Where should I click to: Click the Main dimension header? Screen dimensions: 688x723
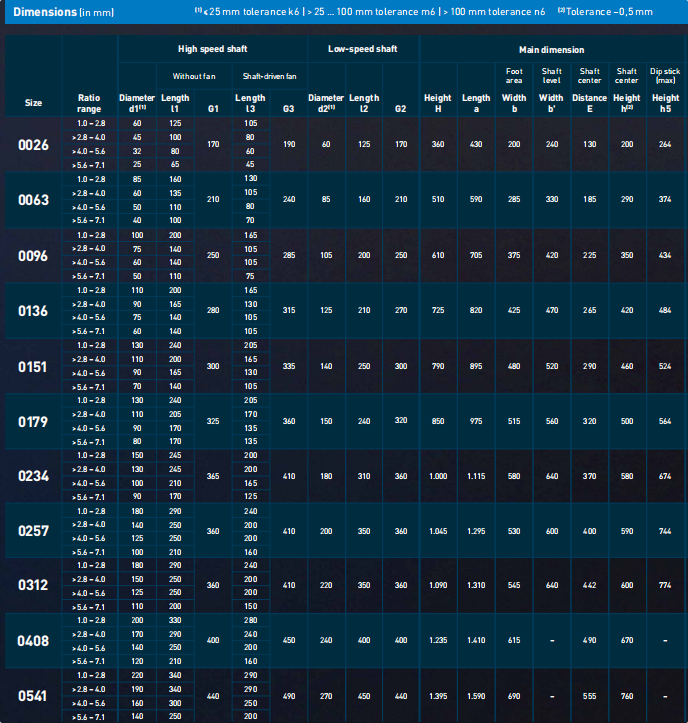pos(551,49)
